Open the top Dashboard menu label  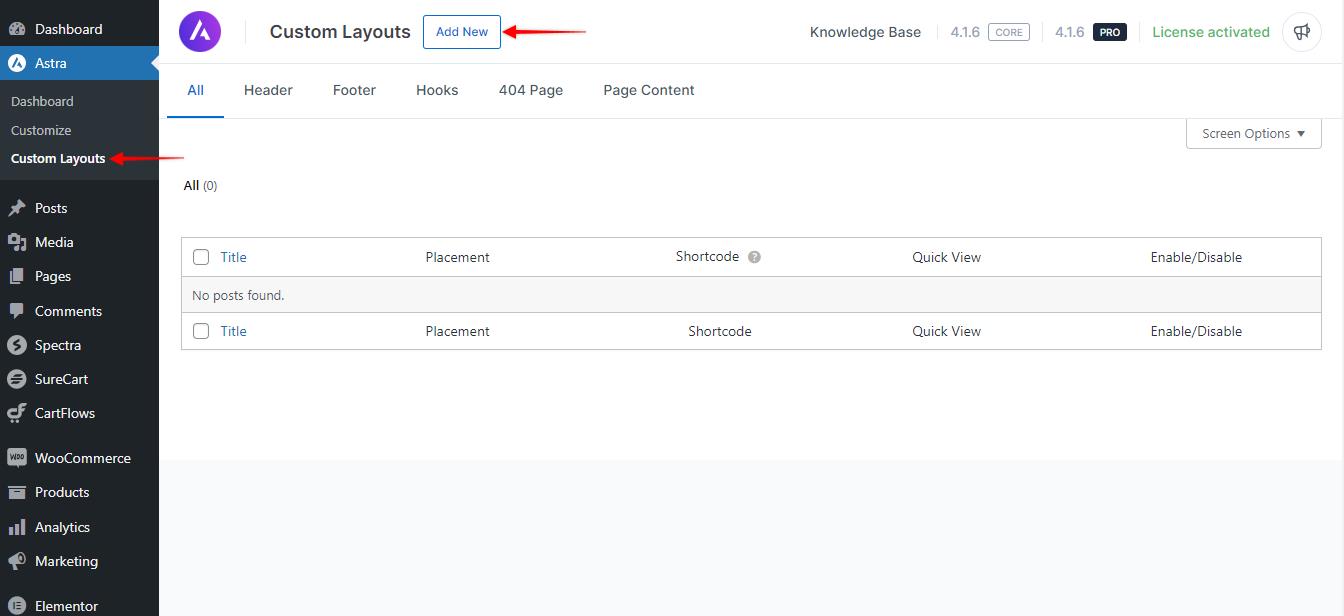tap(68, 29)
